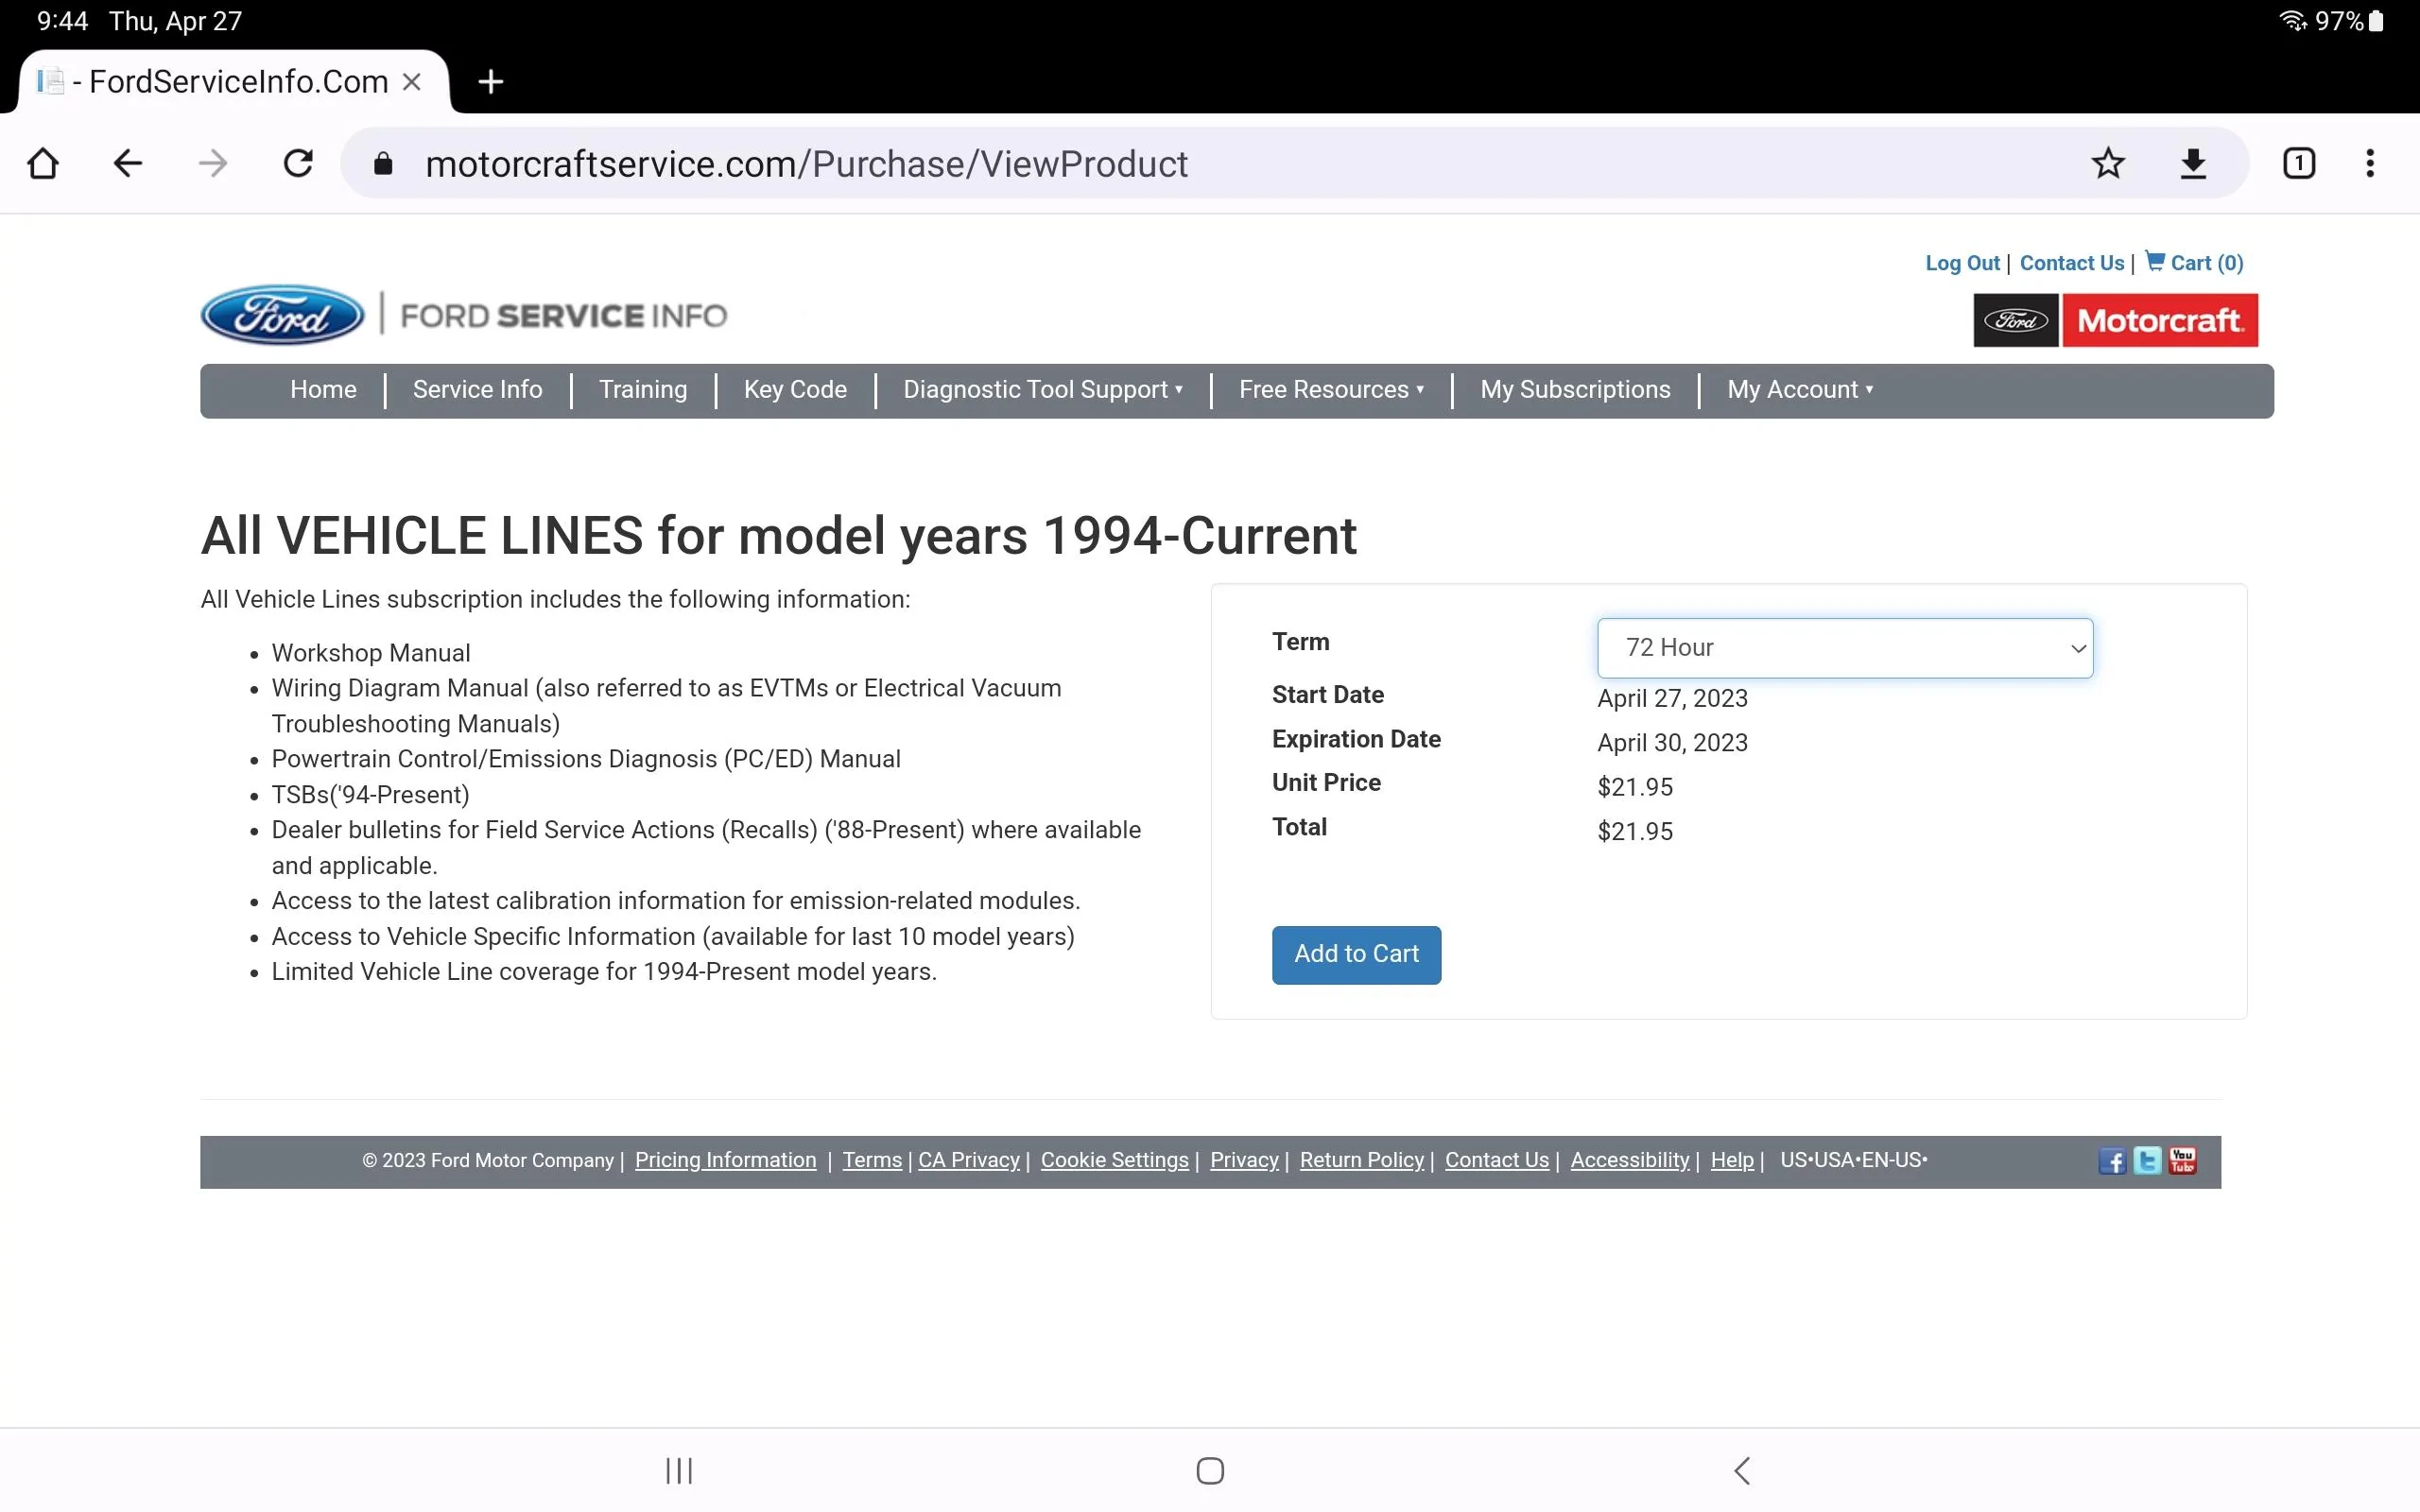Viewport: 2420px width, 1512px height.
Task: Go to My Subscriptions nav item
Action: (x=1575, y=390)
